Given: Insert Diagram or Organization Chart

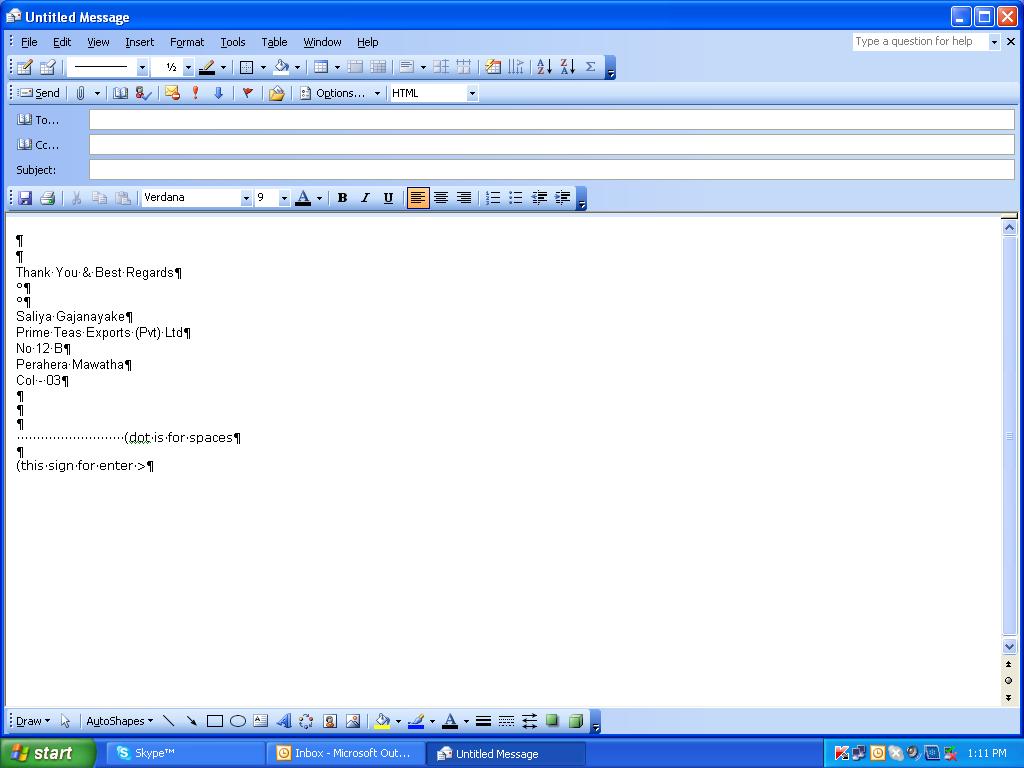Looking at the screenshot, I should tap(306, 721).
